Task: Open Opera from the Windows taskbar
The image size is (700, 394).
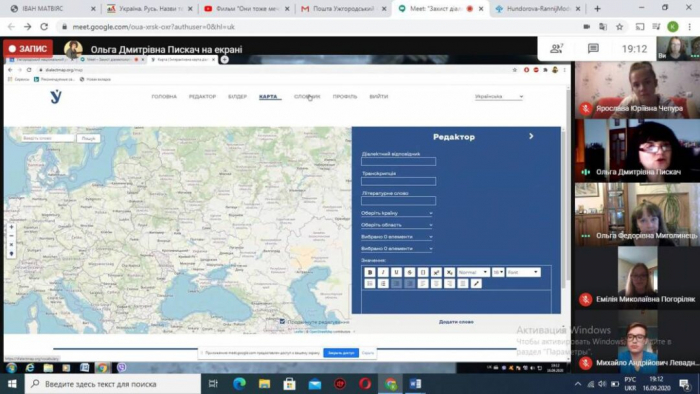Action: pos(365,384)
